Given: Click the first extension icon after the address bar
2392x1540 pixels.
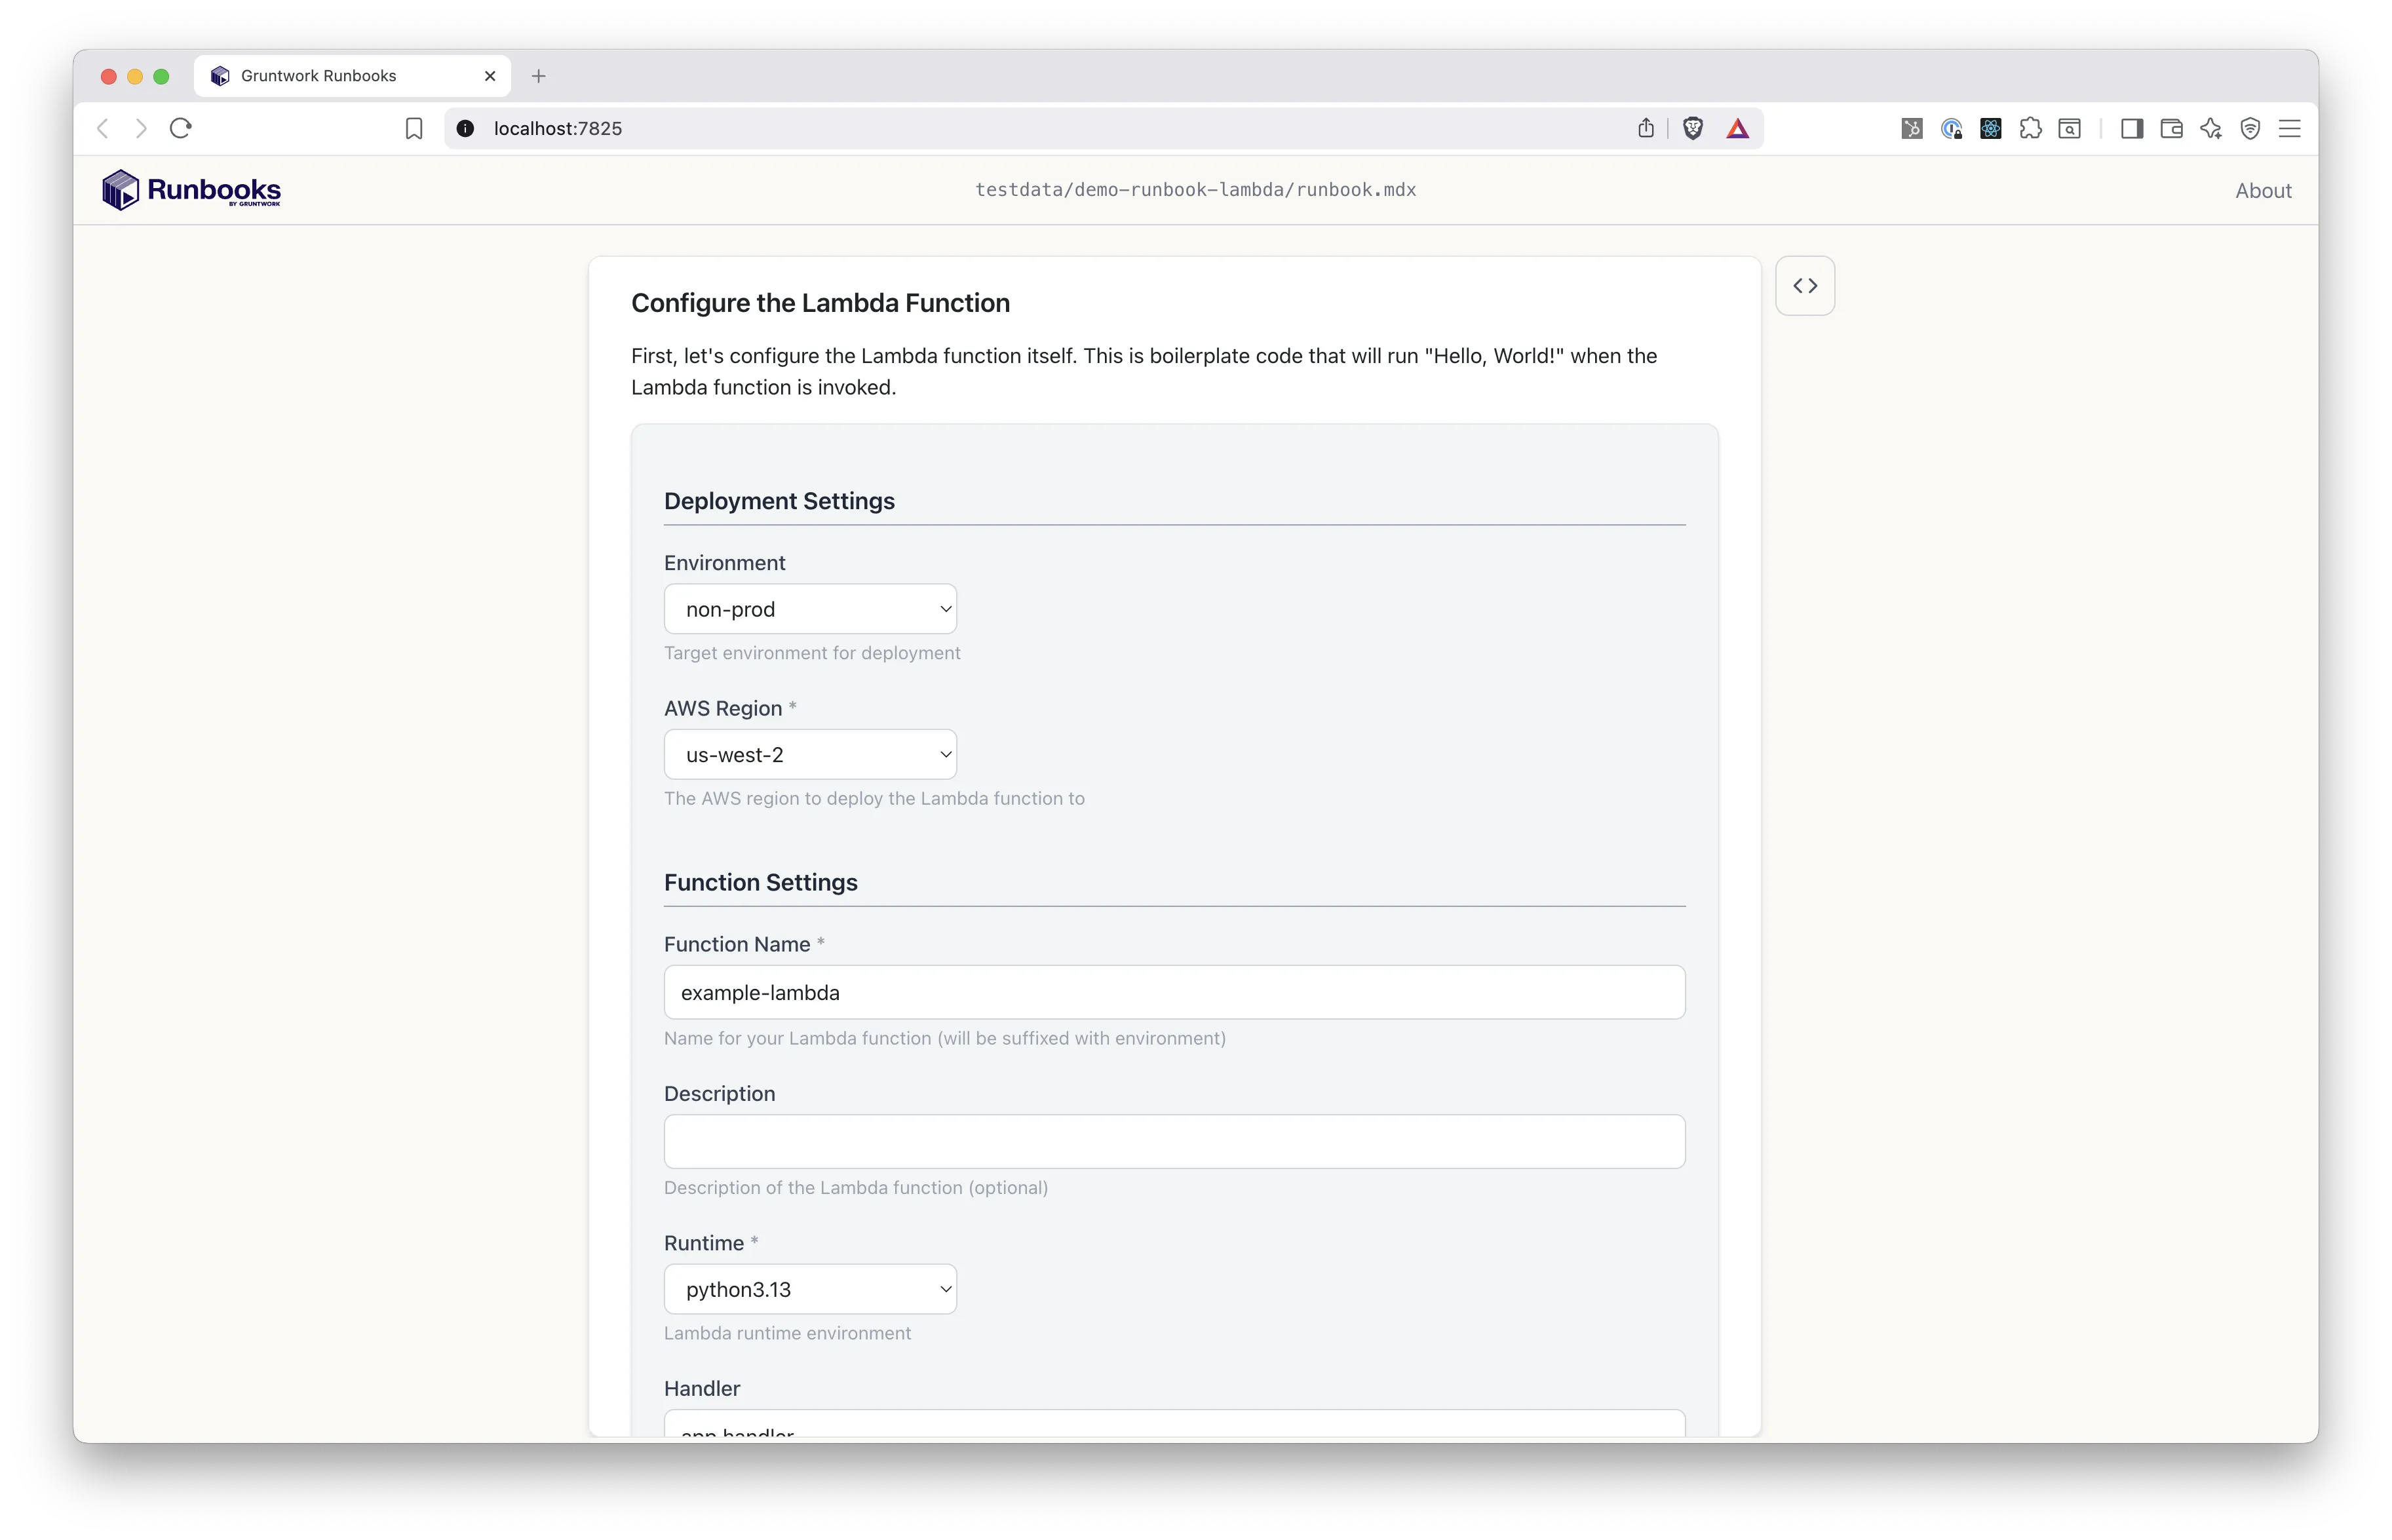Looking at the screenshot, I should (x=1911, y=128).
